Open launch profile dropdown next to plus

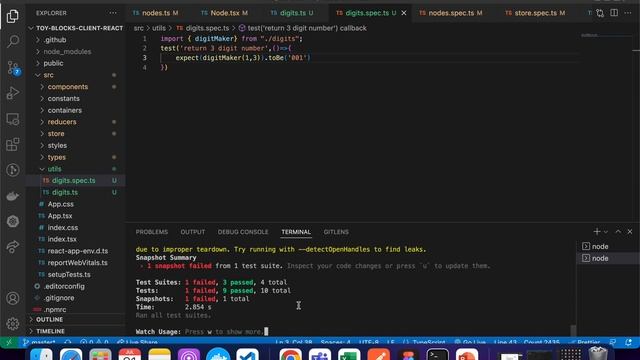pos(606,232)
